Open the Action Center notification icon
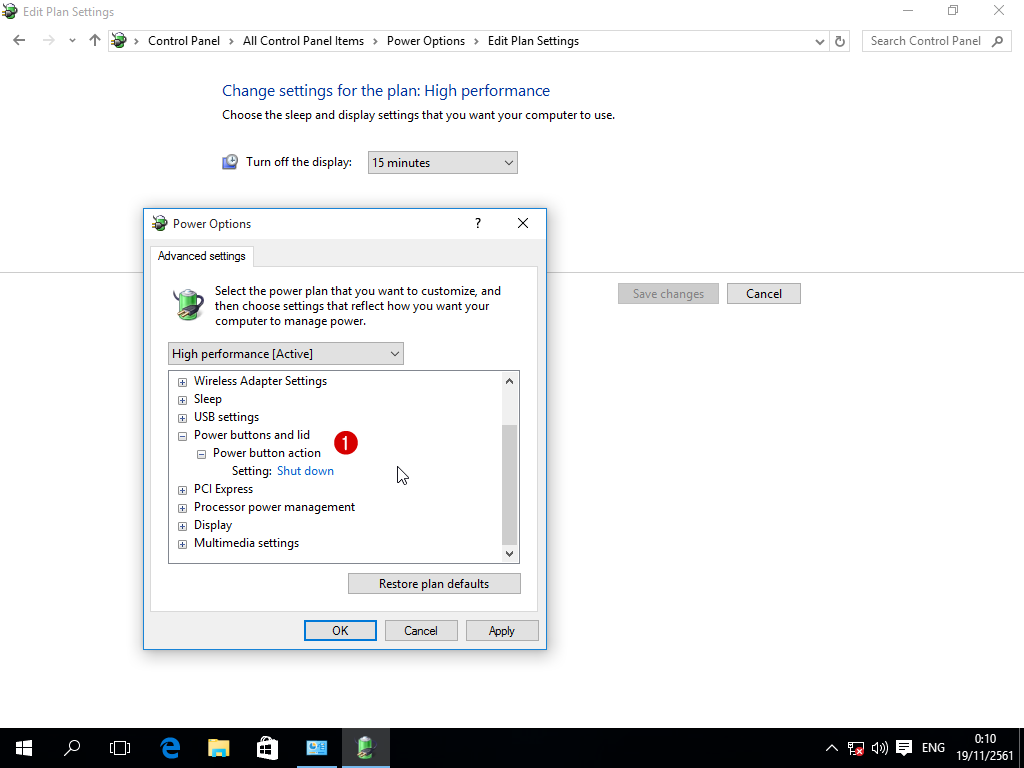This screenshot has width=1024, height=768. (904, 747)
